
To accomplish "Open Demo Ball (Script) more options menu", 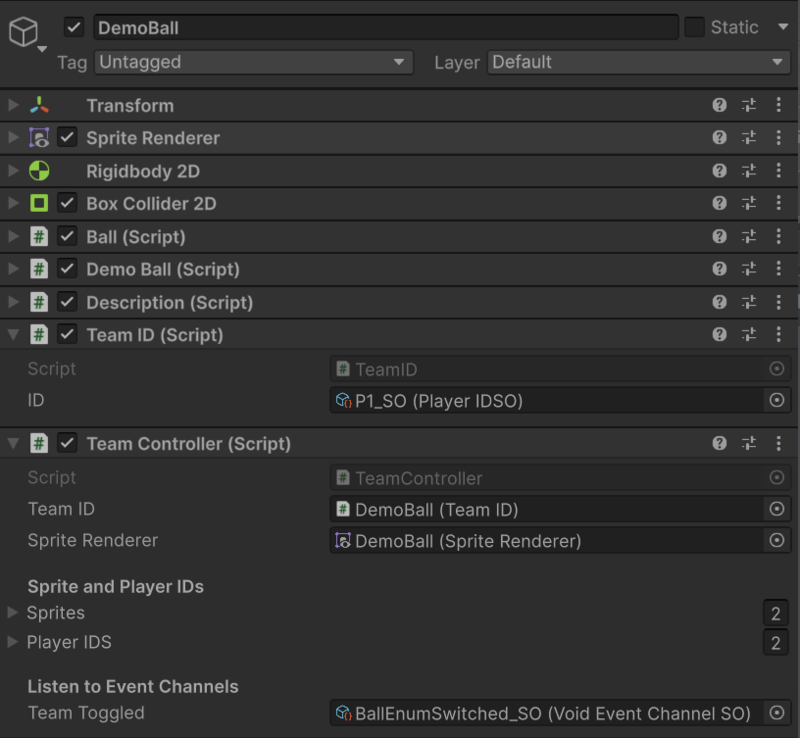I will (x=779, y=268).
